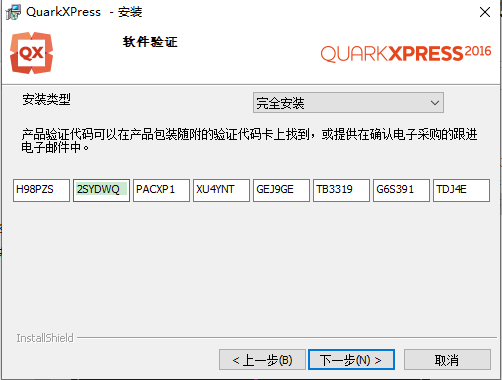Open the 完全安装 installation type dropdown
The image size is (502, 380).
[348, 103]
